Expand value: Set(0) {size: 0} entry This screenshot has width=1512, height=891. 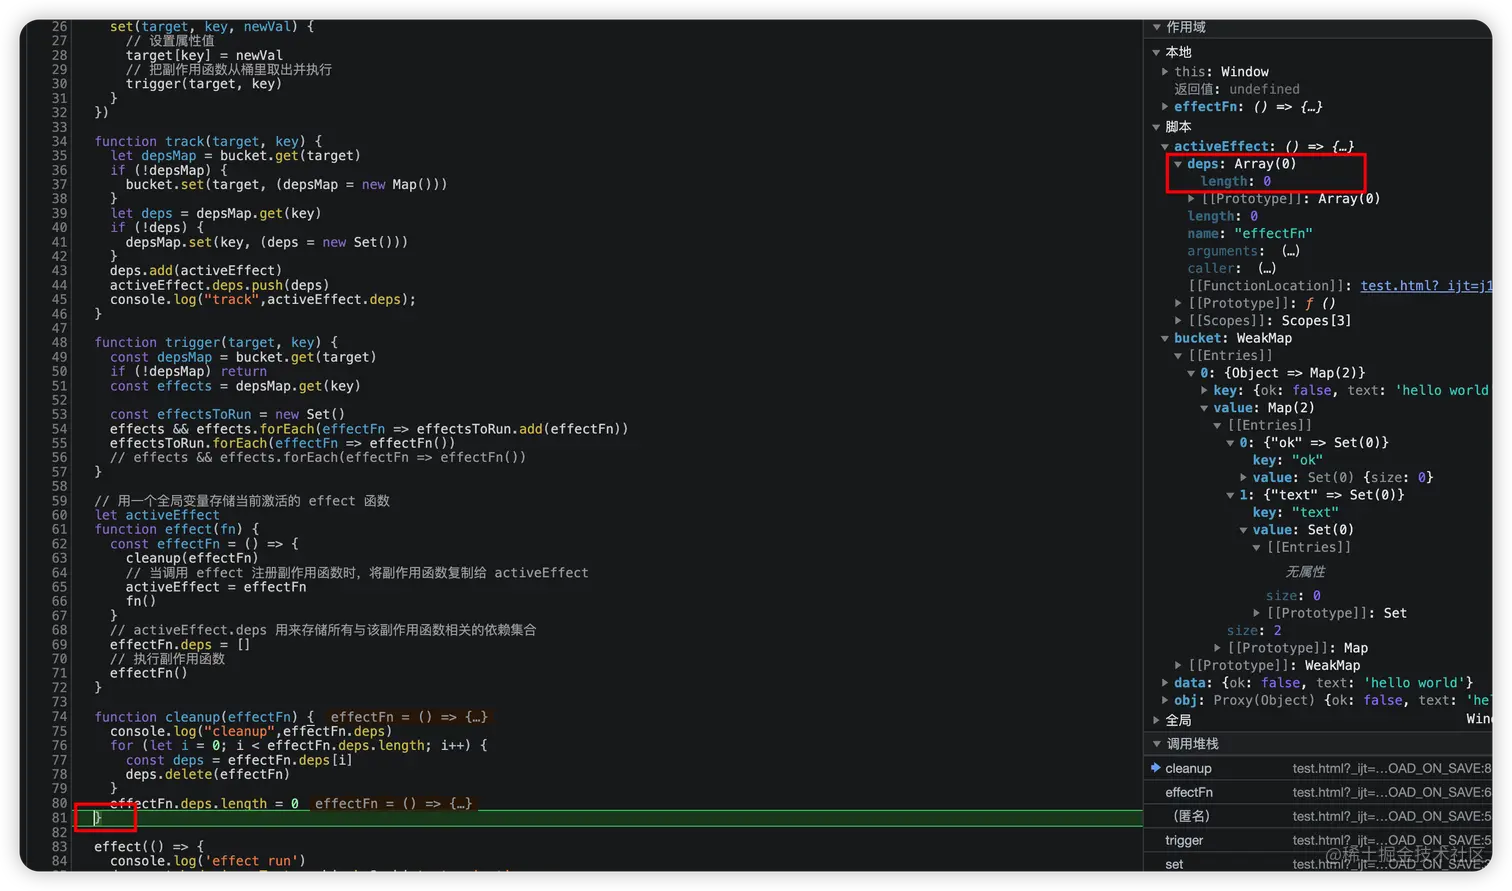point(1244,478)
